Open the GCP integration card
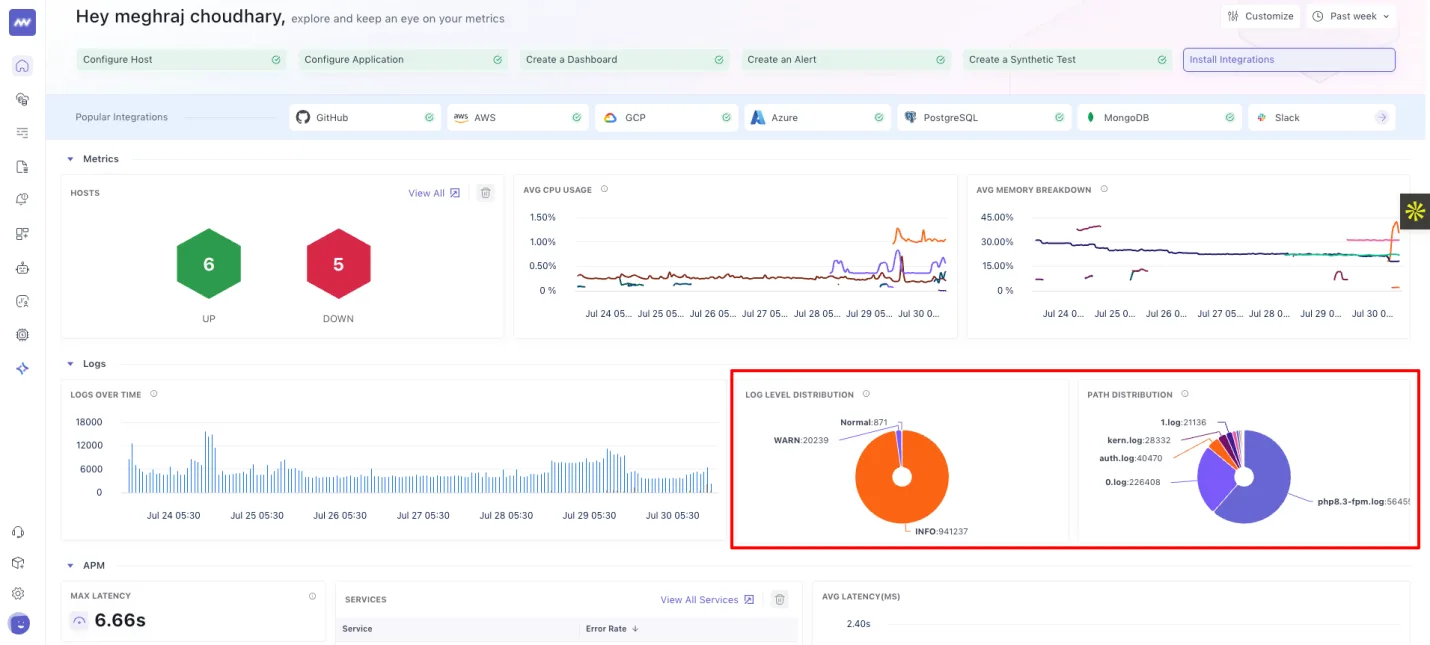The image size is (1430, 645). click(666, 117)
